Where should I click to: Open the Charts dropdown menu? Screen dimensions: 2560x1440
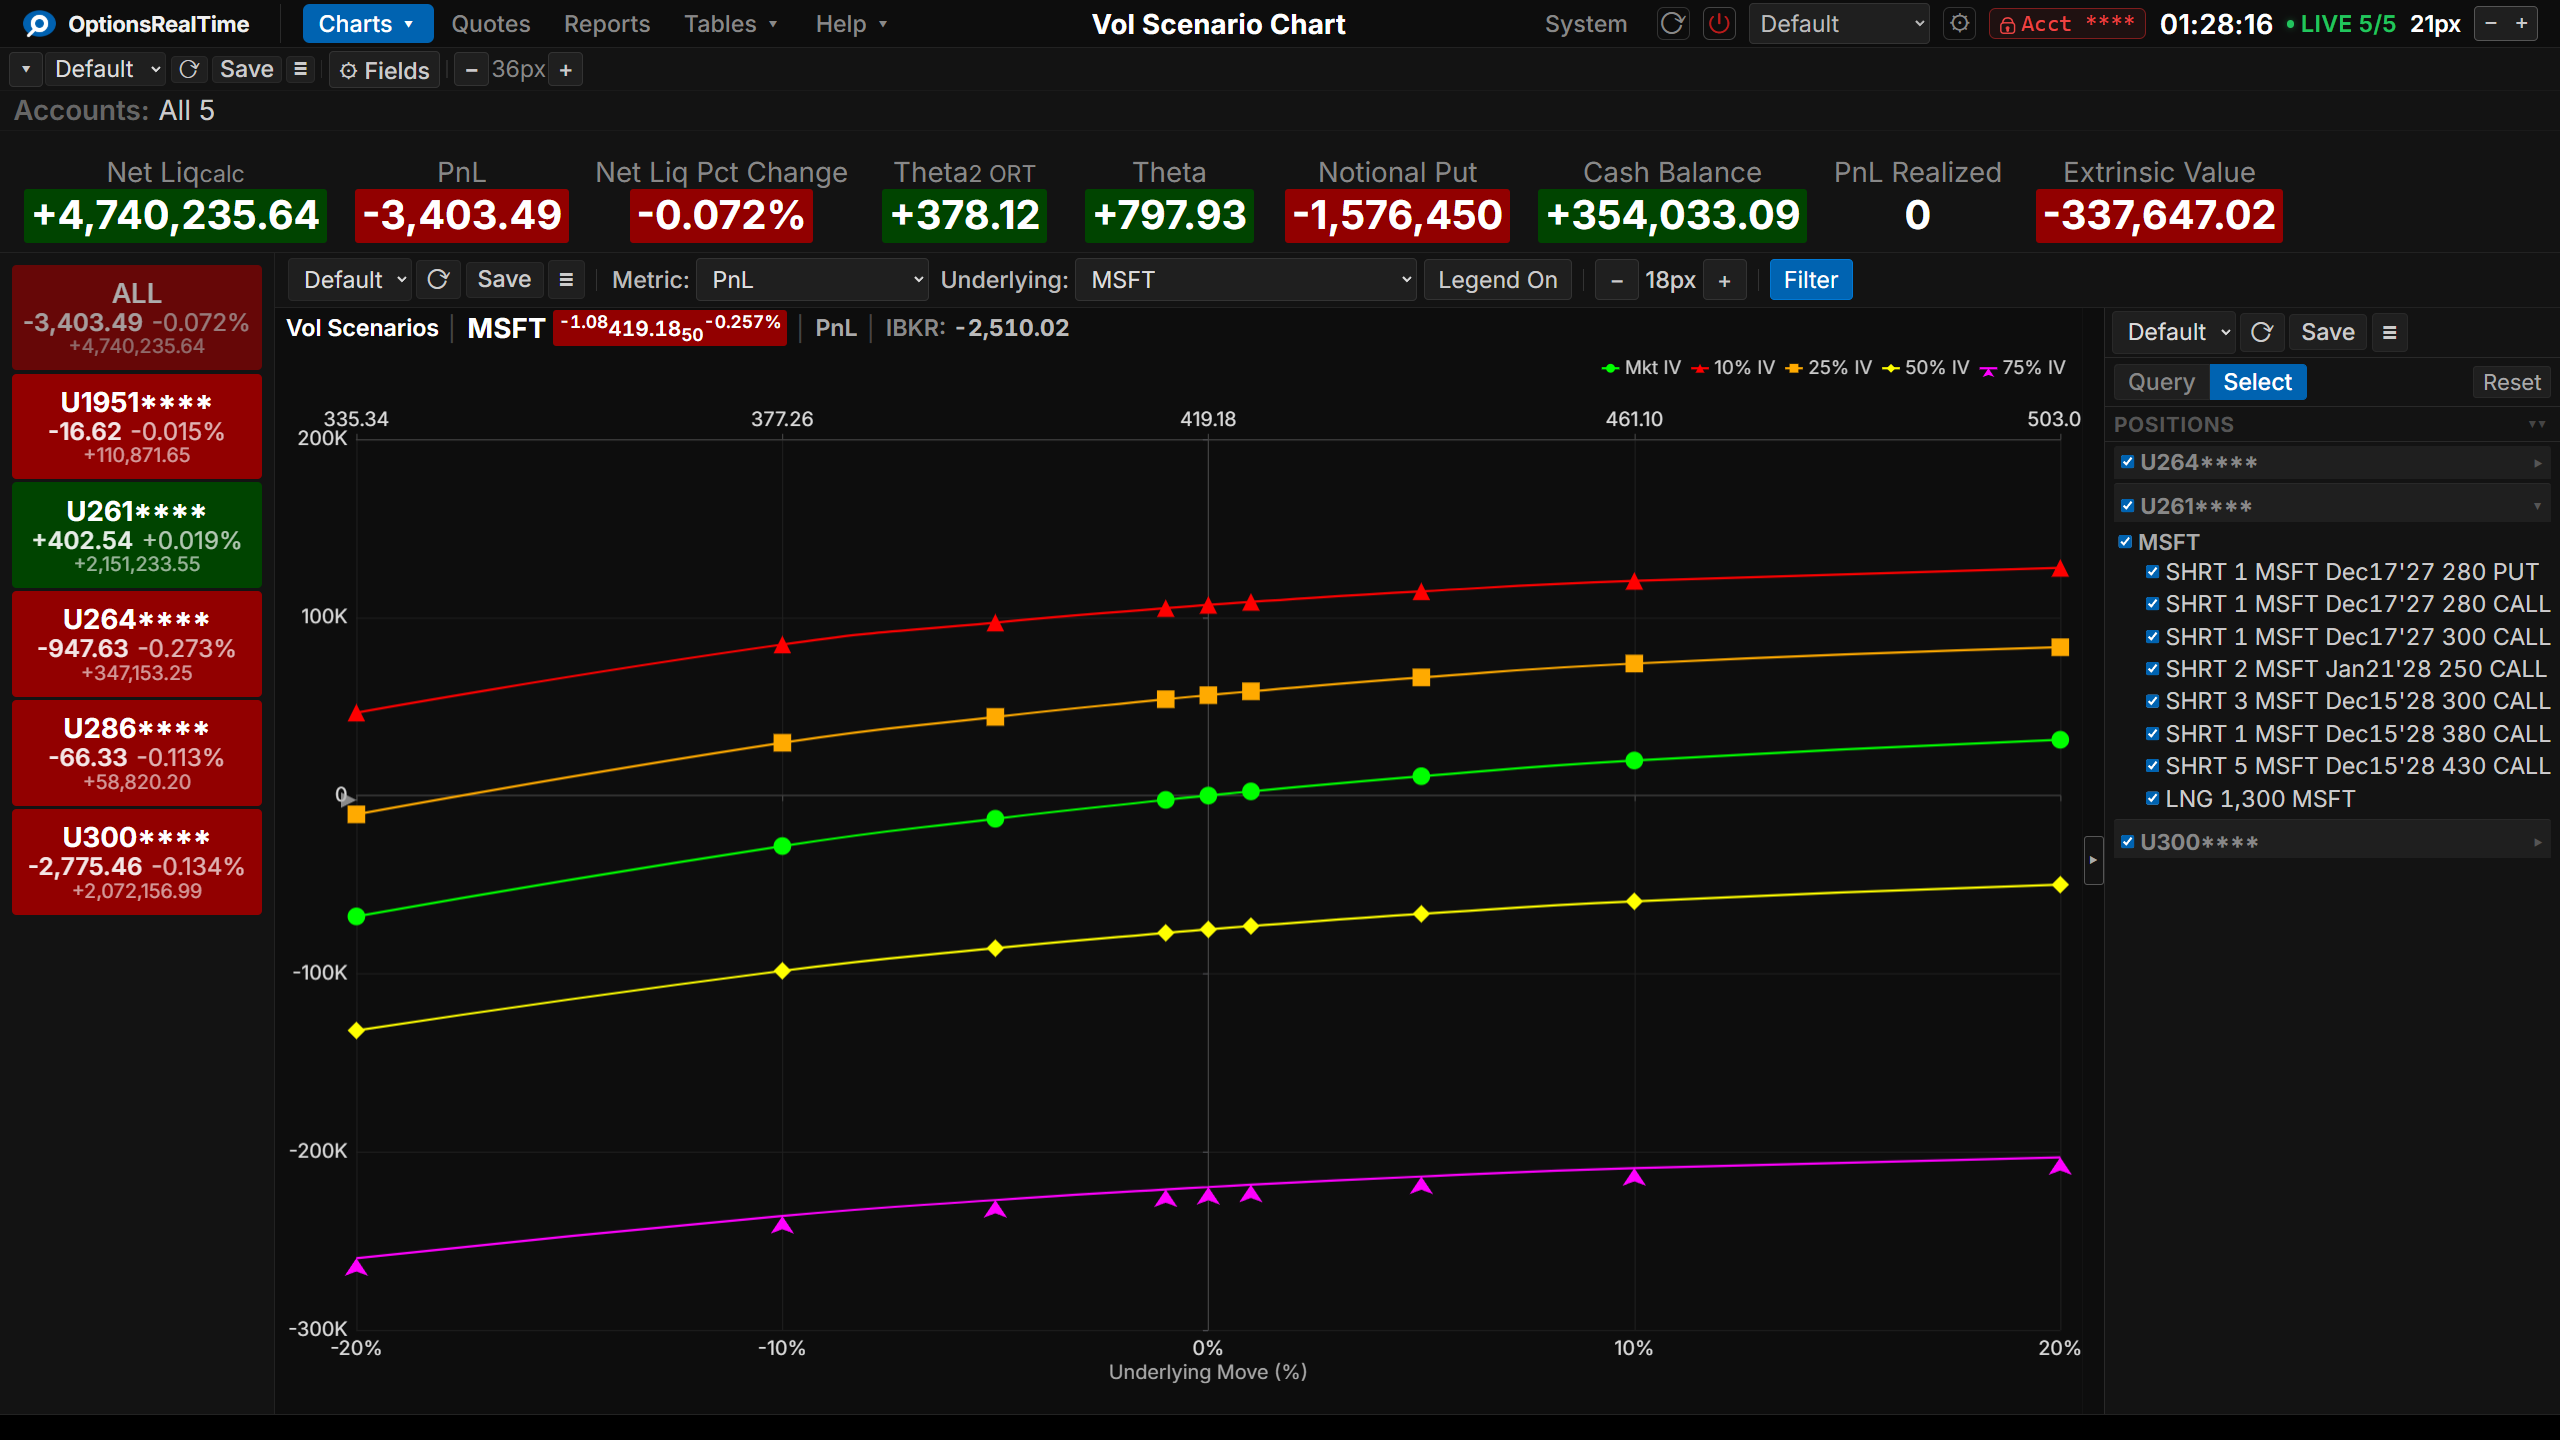(x=367, y=24)
